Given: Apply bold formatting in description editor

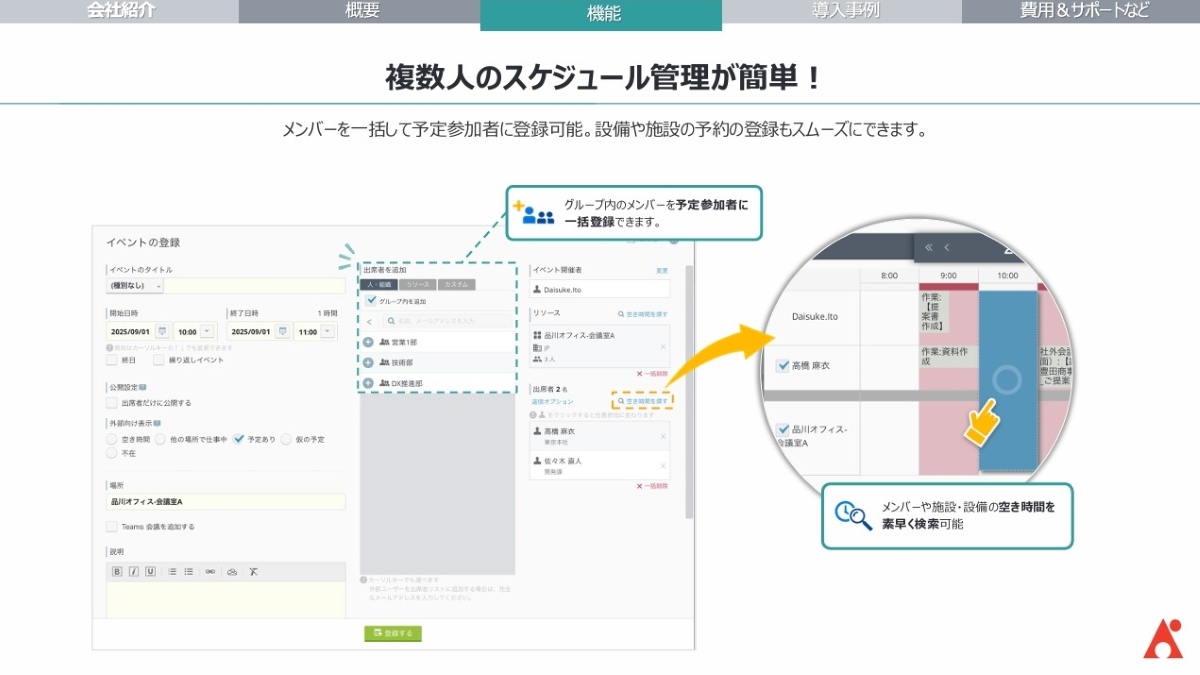Looking at the screenshot, I should [x=118, y=572].
